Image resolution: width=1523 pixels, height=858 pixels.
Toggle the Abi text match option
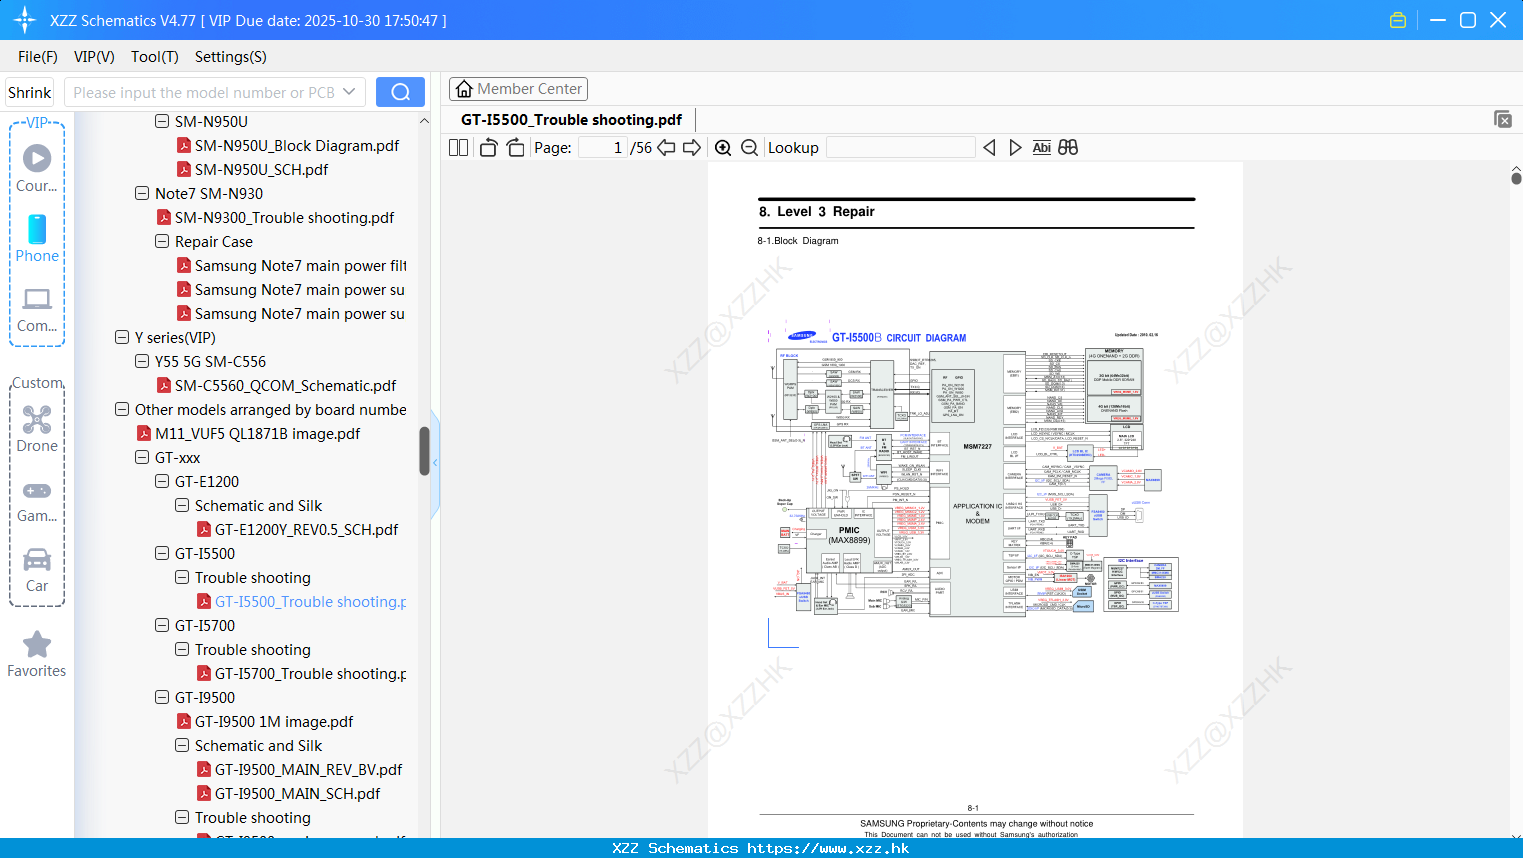[x=1041, y=147]
